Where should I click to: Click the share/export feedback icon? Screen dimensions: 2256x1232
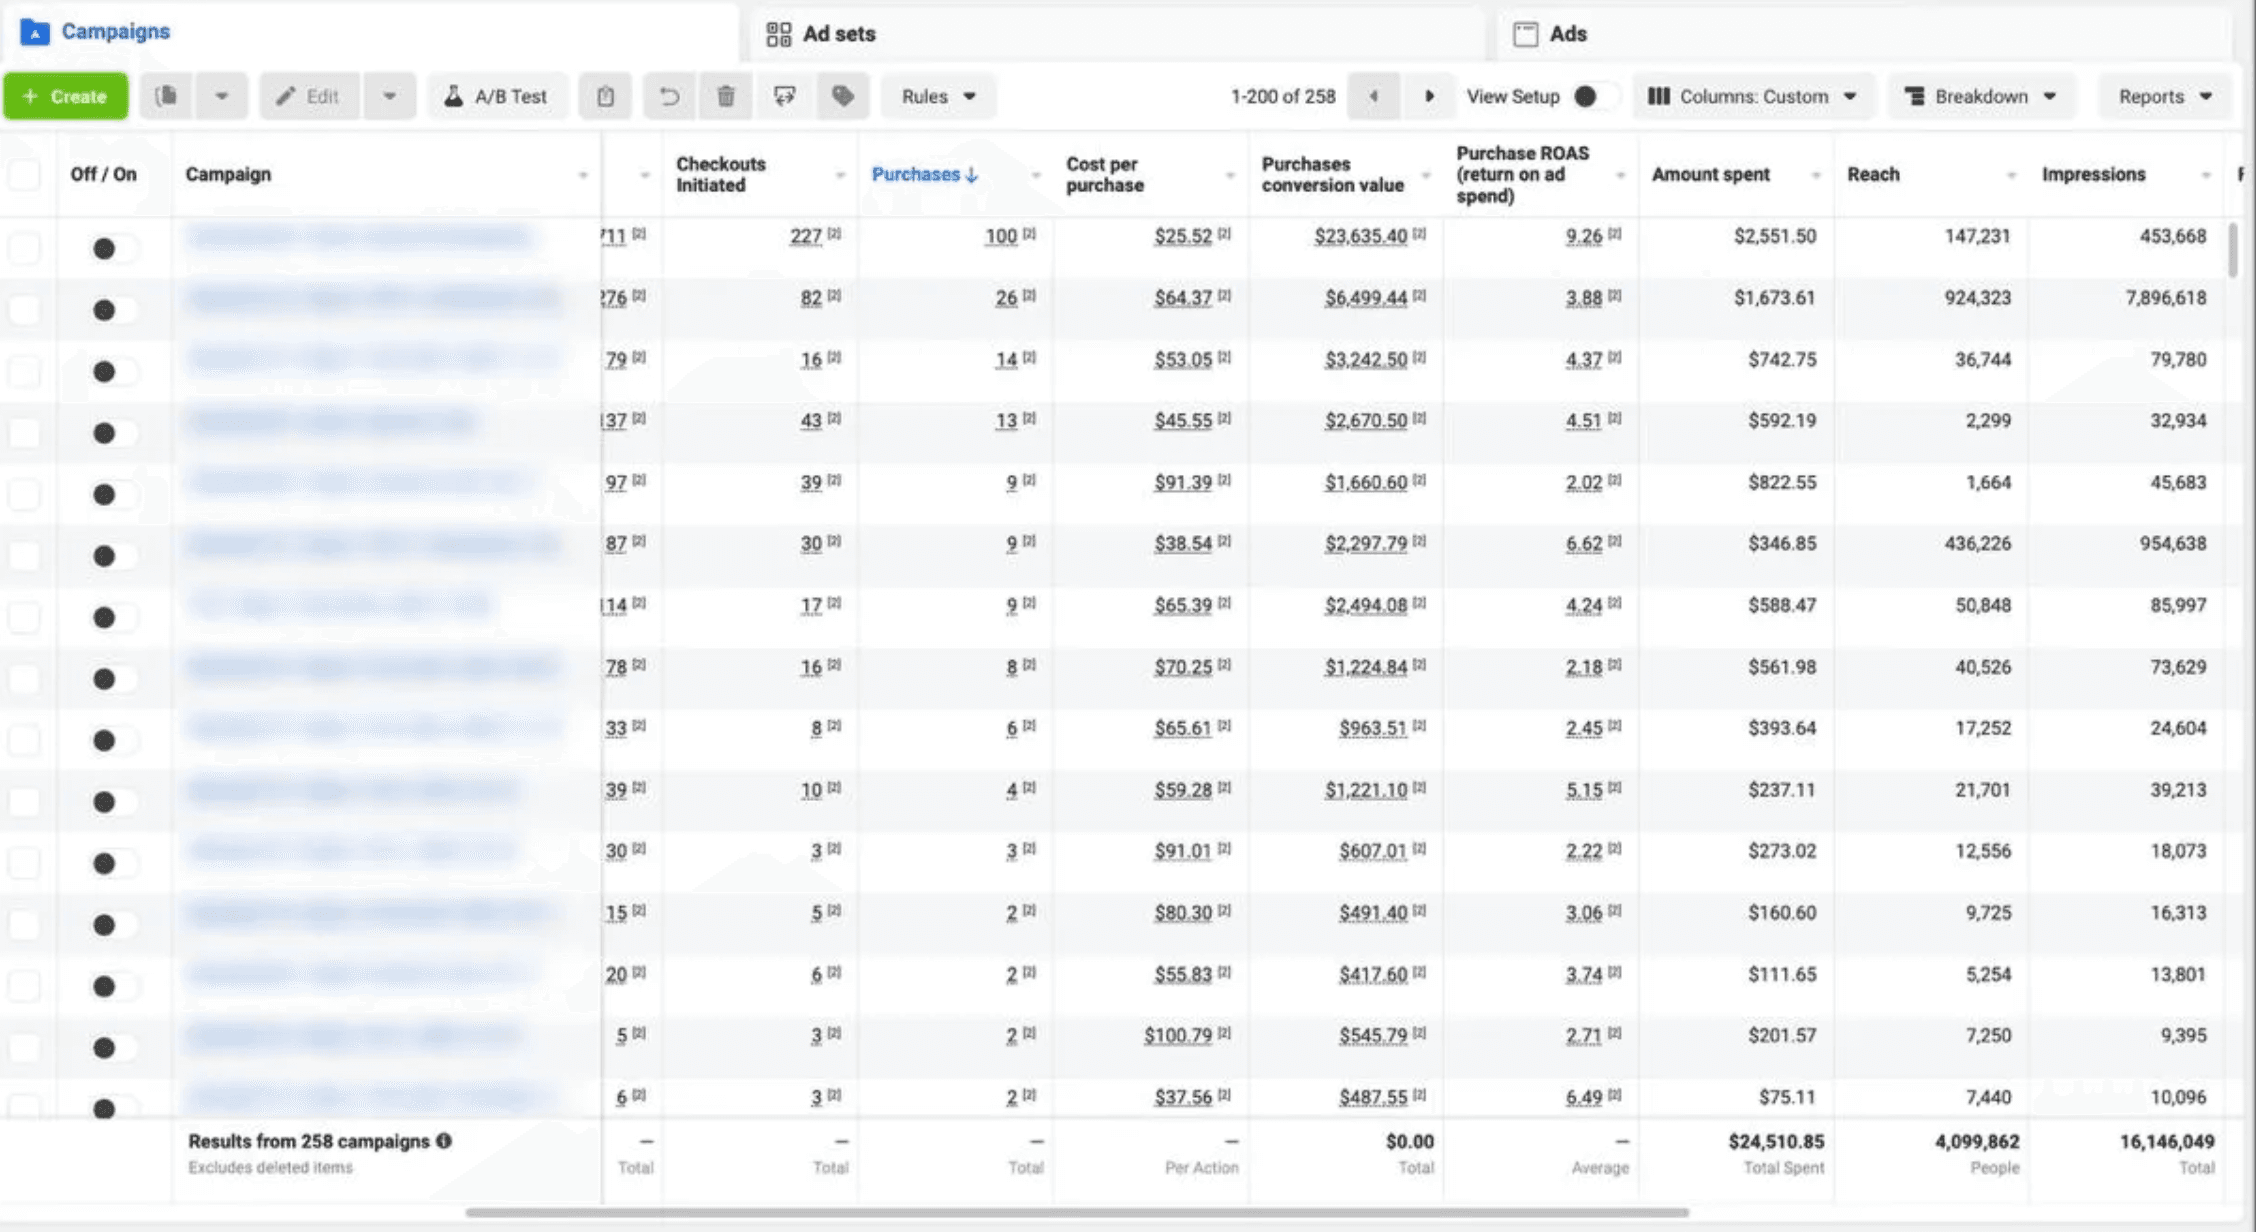pyautogui.click(x=784, y=96)
